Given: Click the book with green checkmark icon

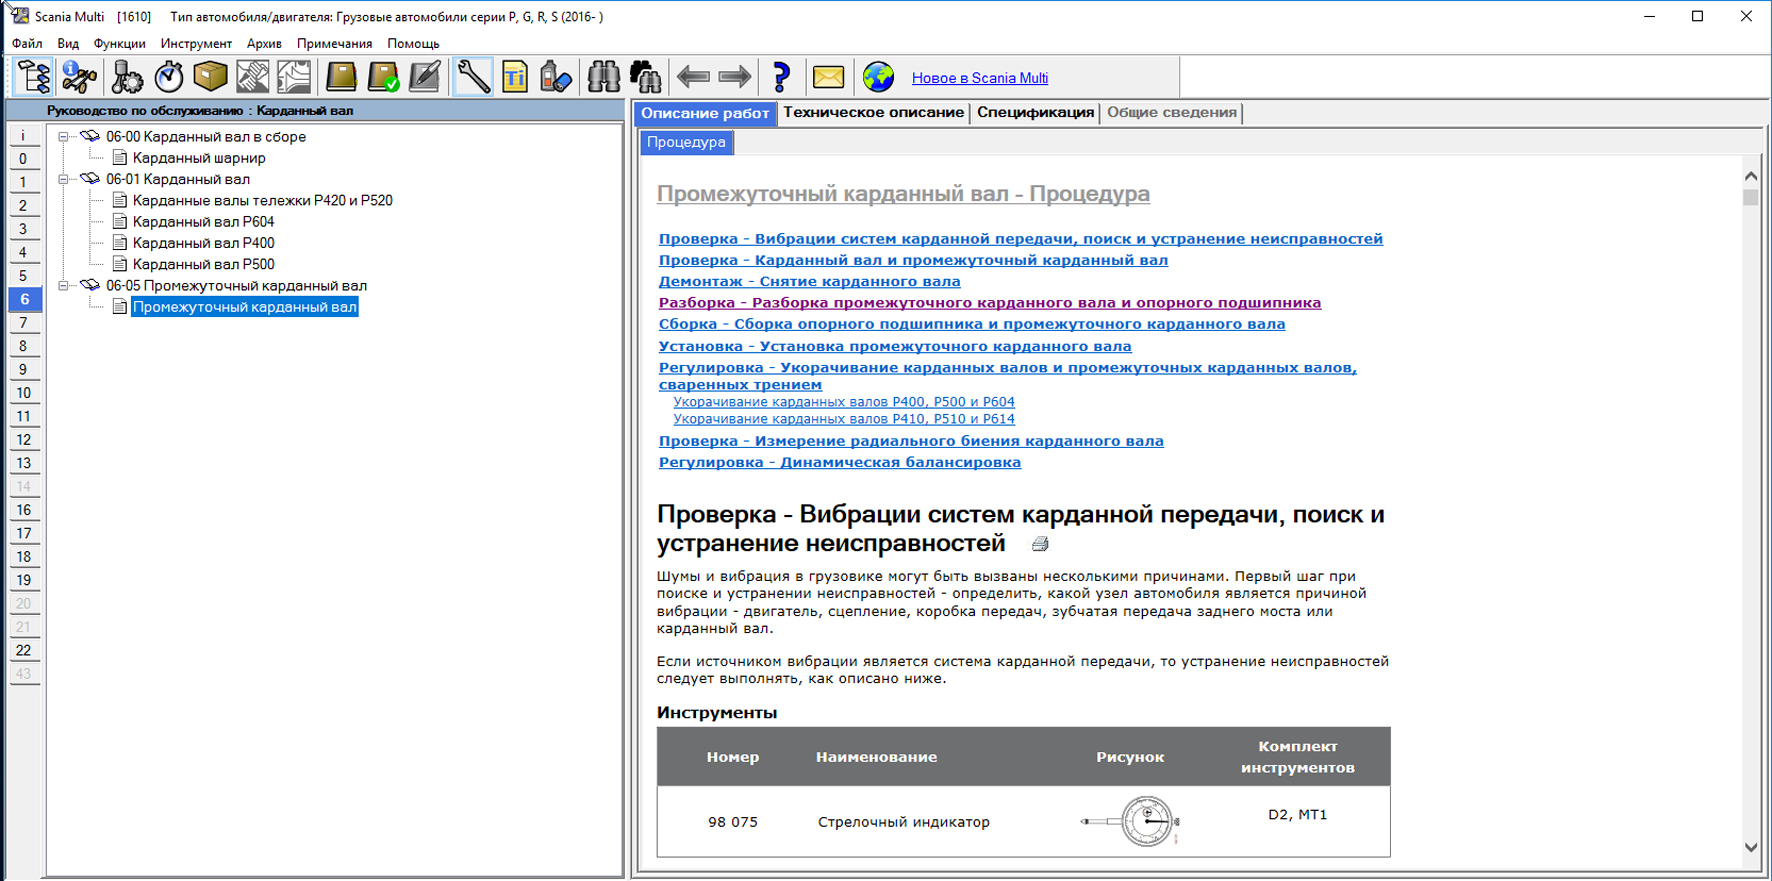Looking at the screenshot, I should point(383,77).
